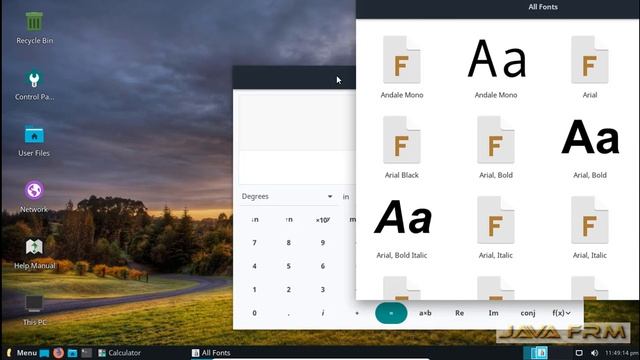Click the Re real part button
The height and width of the screenshot is (360, 640).
[x=460, y=313]
